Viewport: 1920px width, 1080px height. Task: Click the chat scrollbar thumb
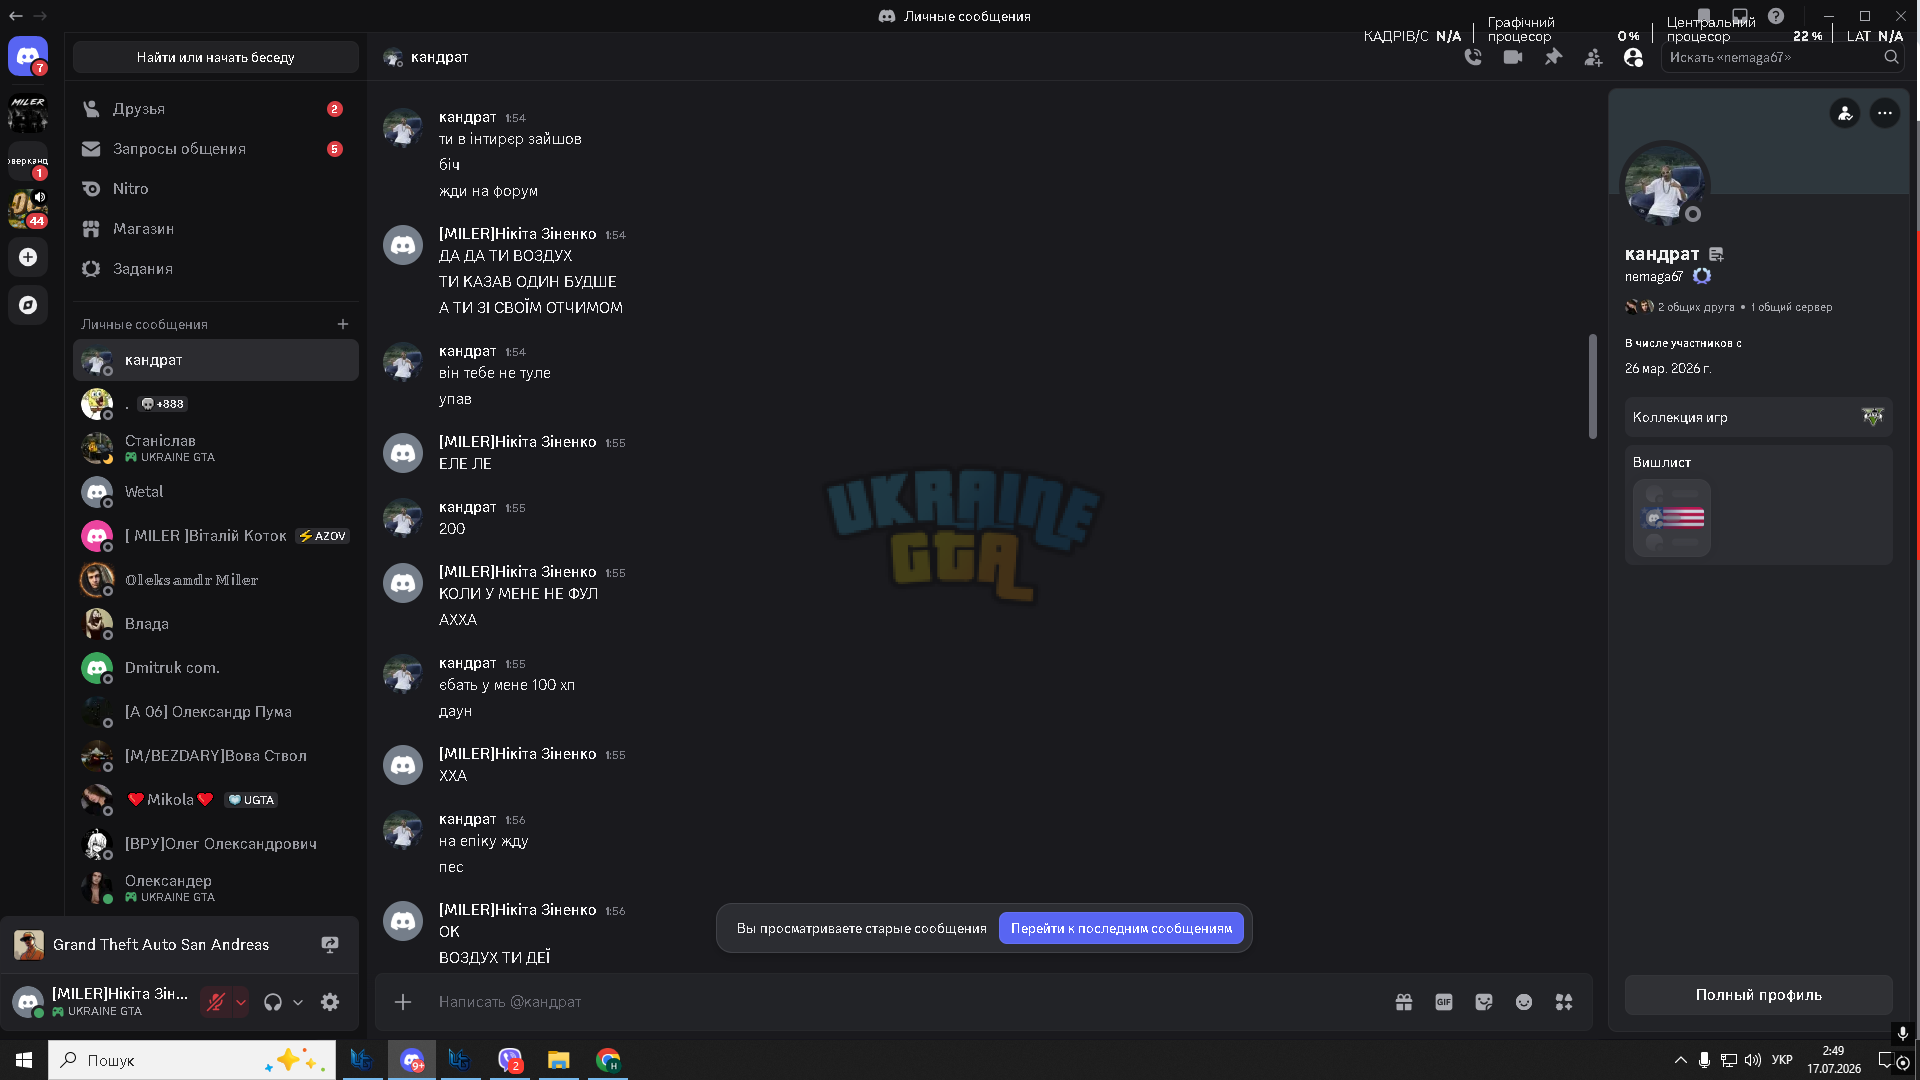pyautogui.click(x=1593, y=386)
